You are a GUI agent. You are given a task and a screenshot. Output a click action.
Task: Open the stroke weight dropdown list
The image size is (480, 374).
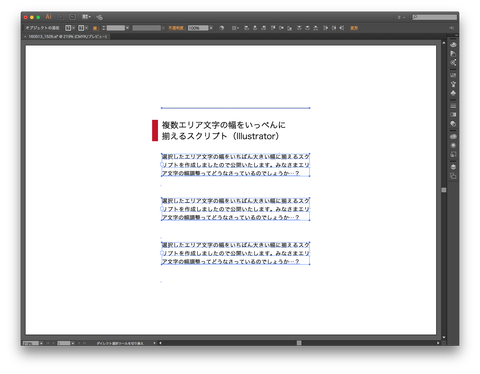point(127,28)
